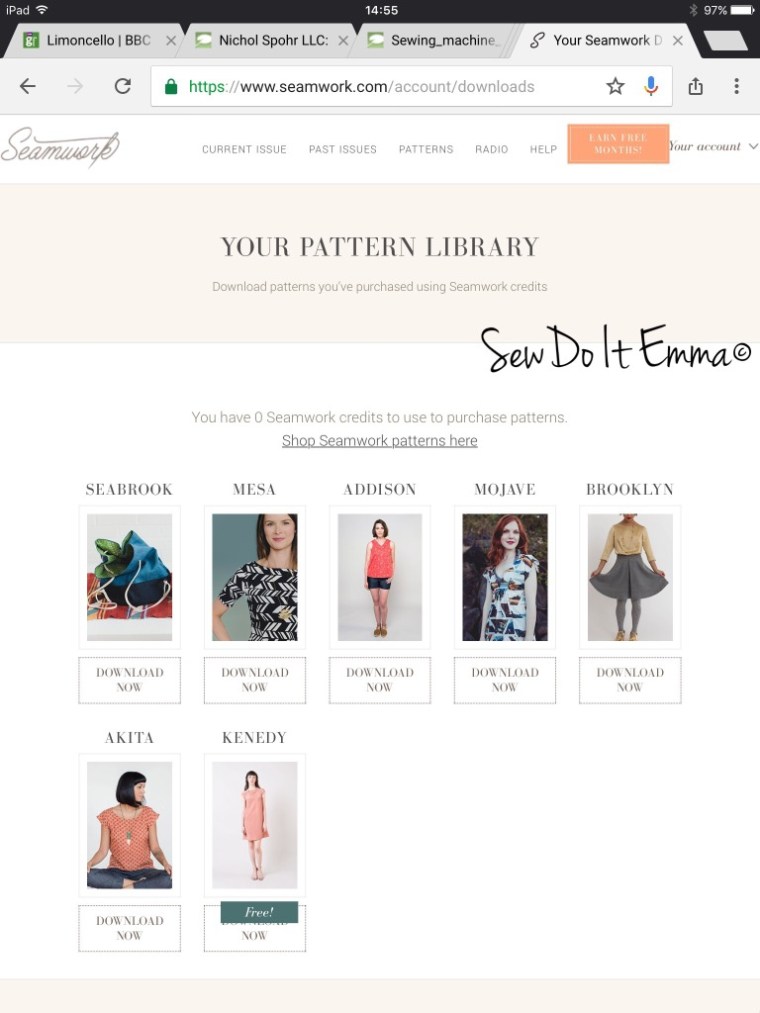
Task: Open Patterns menu item
Action: pos(426,149)
